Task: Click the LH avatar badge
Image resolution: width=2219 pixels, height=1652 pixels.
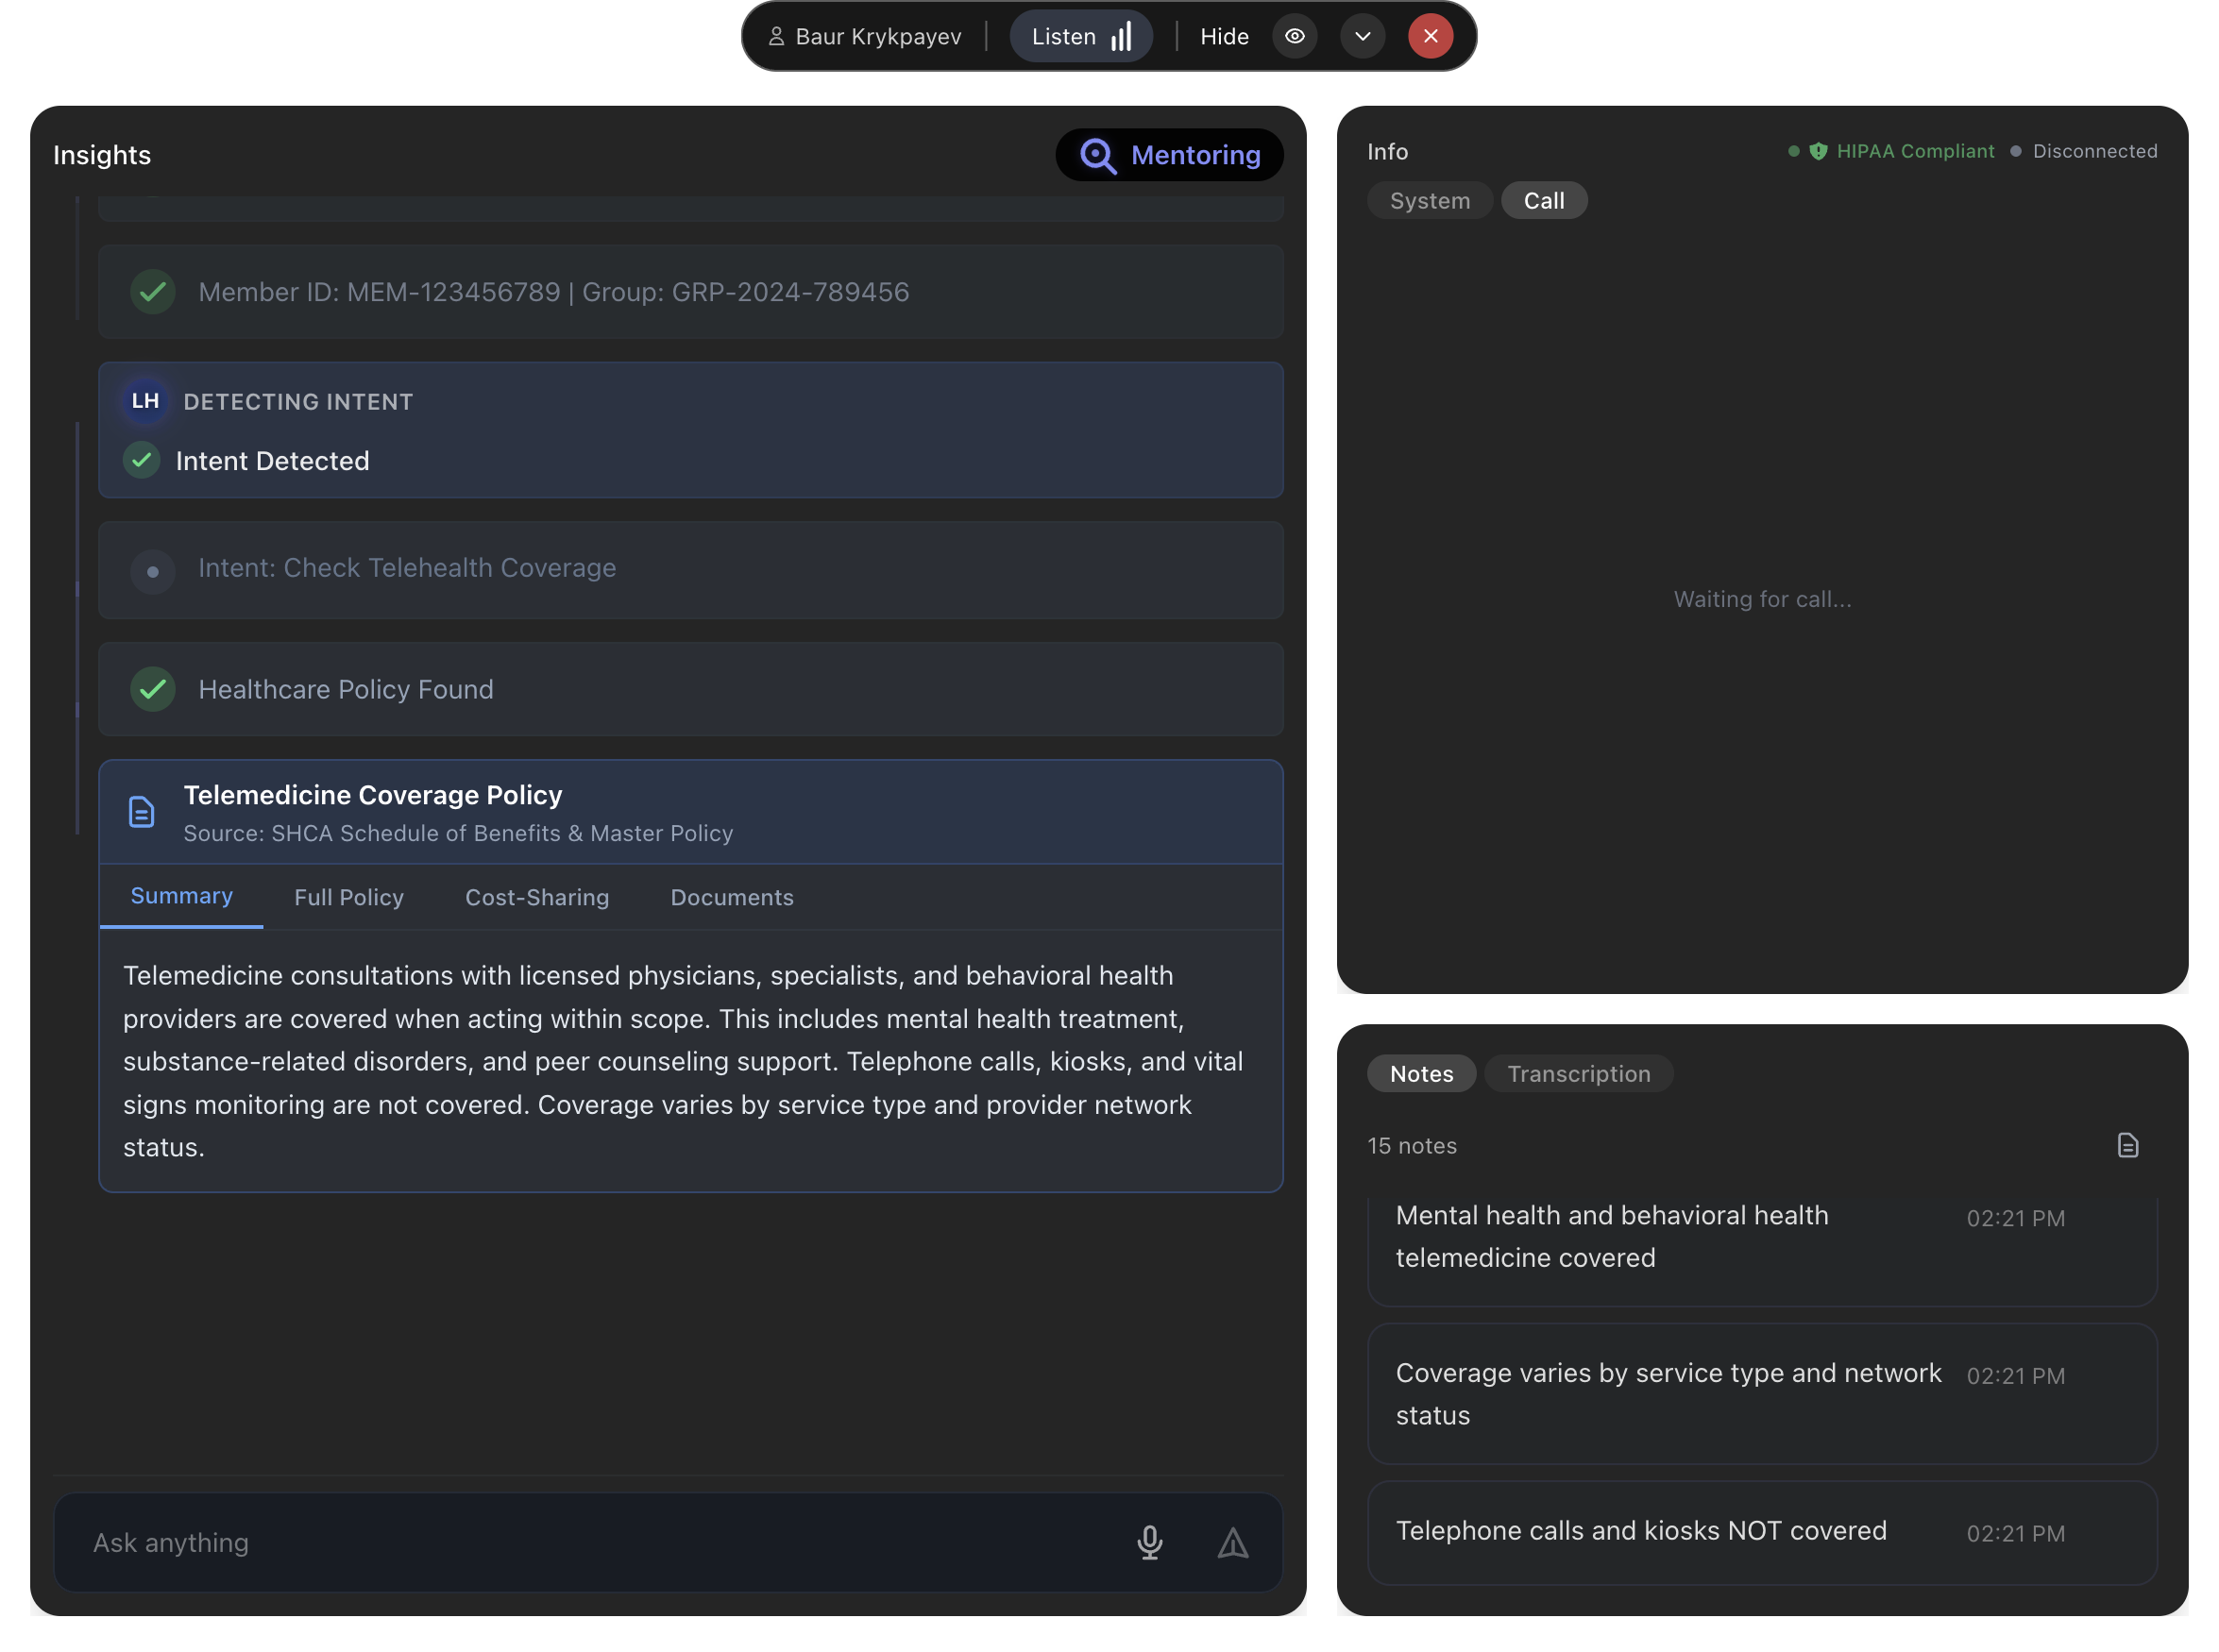Action: (145, 401)
